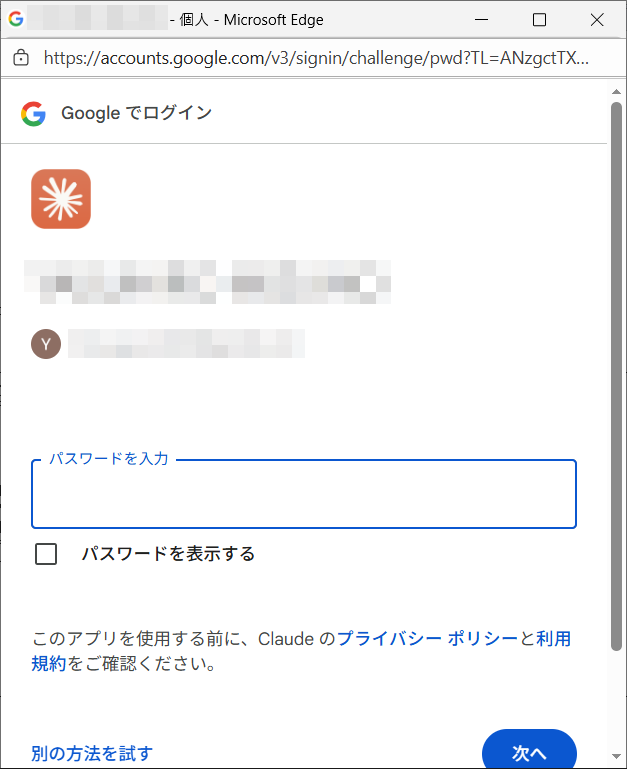Maximize the Microsoft Edge sign-in window
The height and width of the screenshot is (769, 627).
[x=539, y=19]
